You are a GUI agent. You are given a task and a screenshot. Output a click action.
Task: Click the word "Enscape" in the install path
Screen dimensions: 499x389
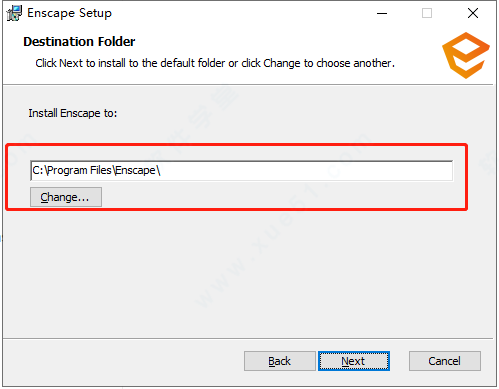(136, 170)
